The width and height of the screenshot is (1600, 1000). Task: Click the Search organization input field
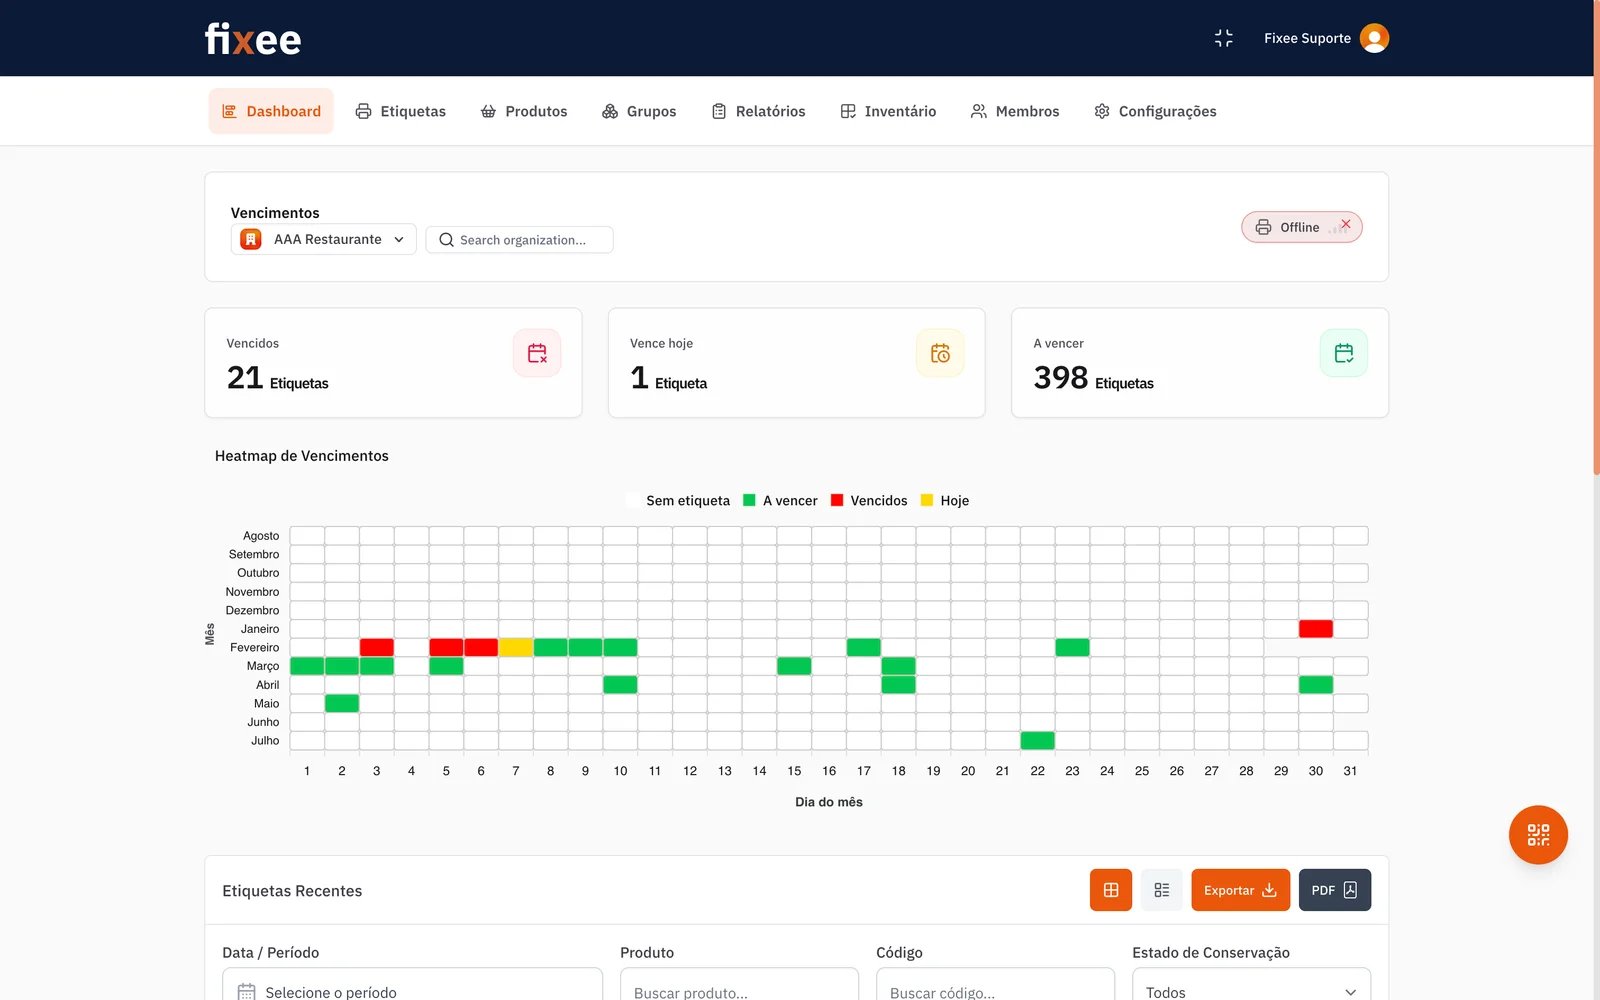point(520,240)
